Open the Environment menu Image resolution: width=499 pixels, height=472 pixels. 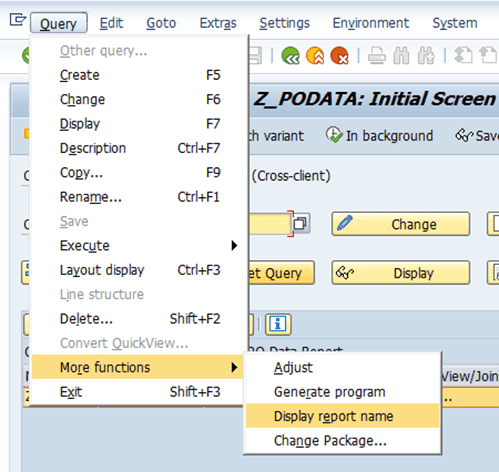click(x=371, y=23)
